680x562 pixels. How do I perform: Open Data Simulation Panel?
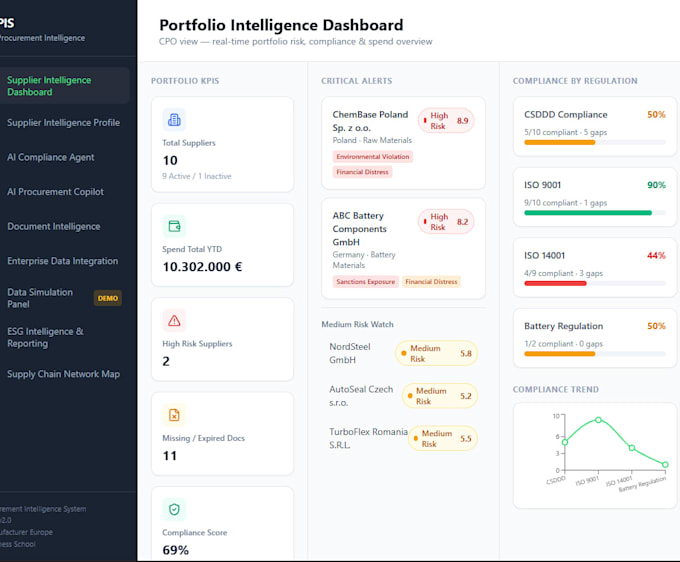pyautogui.click(x=40, y=298)
